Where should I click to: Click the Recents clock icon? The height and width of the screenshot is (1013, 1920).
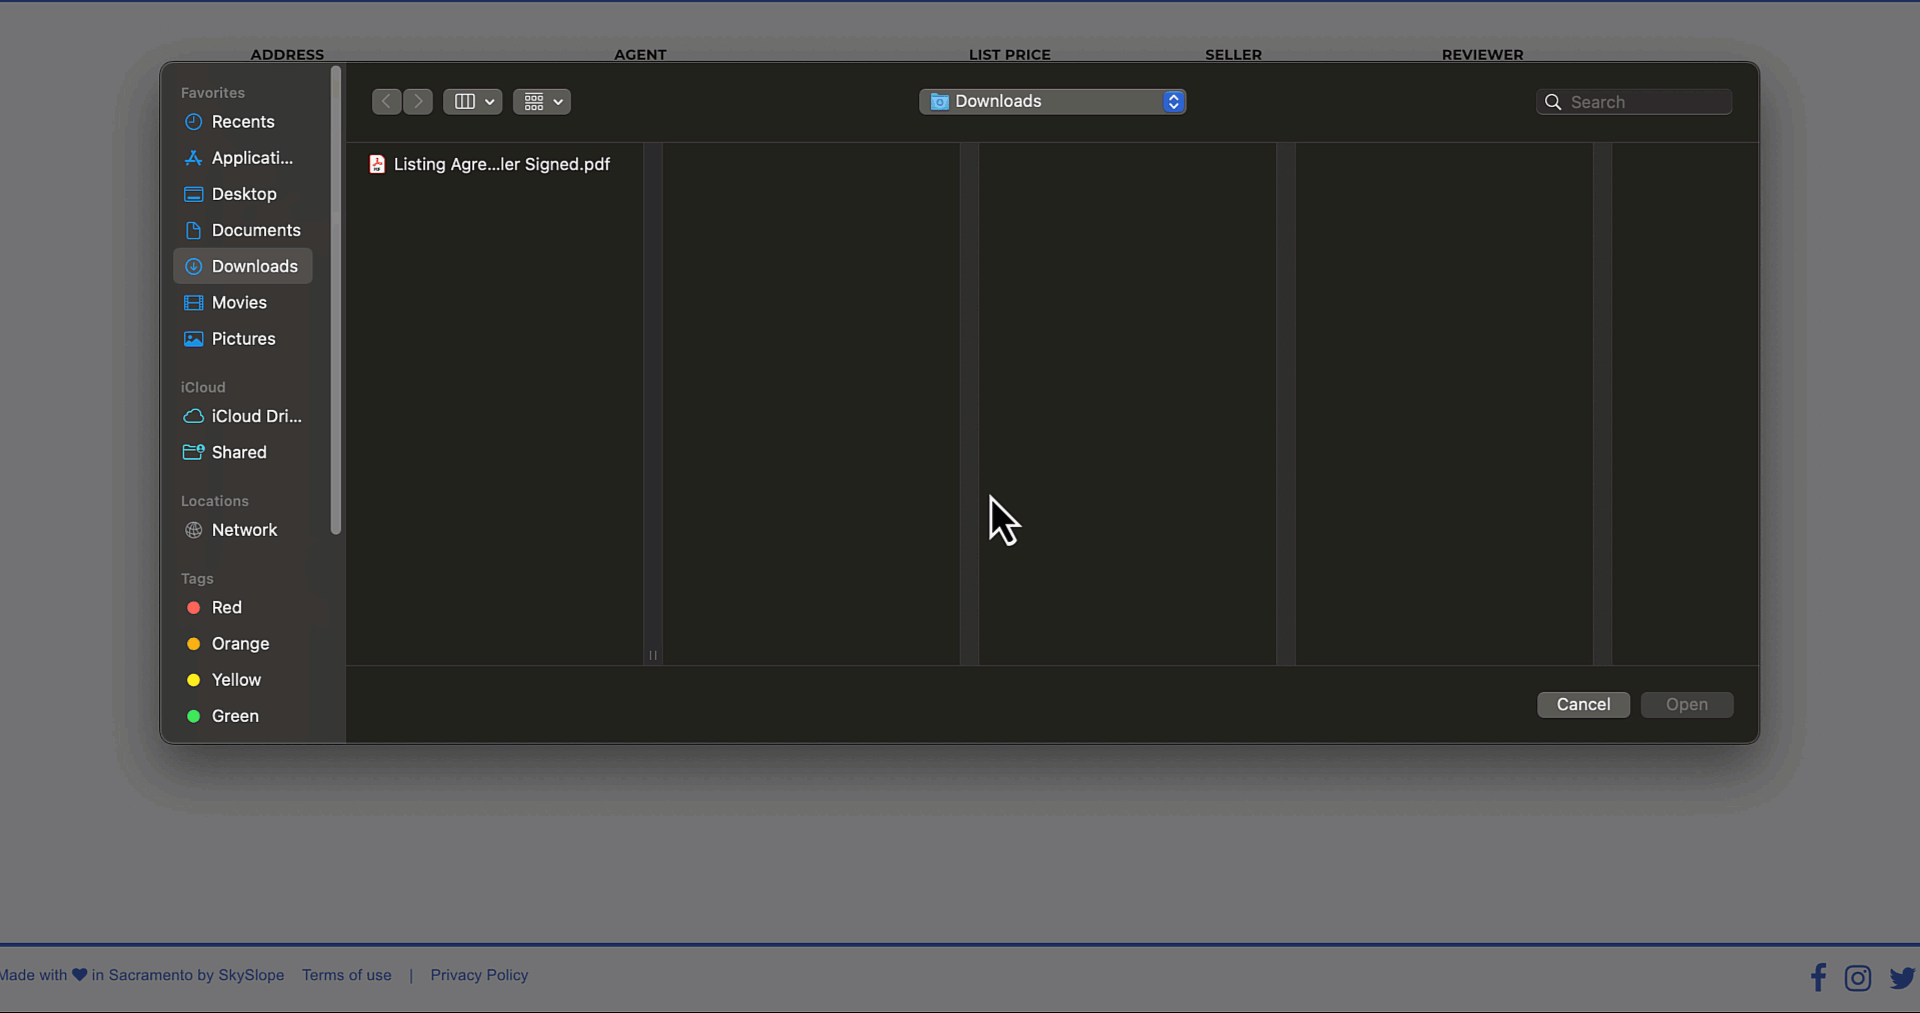(x=194, y=122)
